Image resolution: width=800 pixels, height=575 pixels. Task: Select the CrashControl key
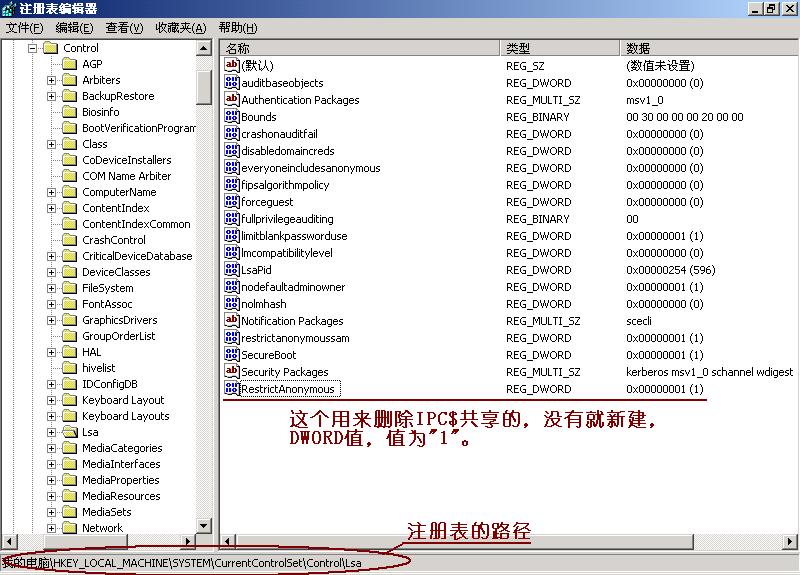(114, 240)
